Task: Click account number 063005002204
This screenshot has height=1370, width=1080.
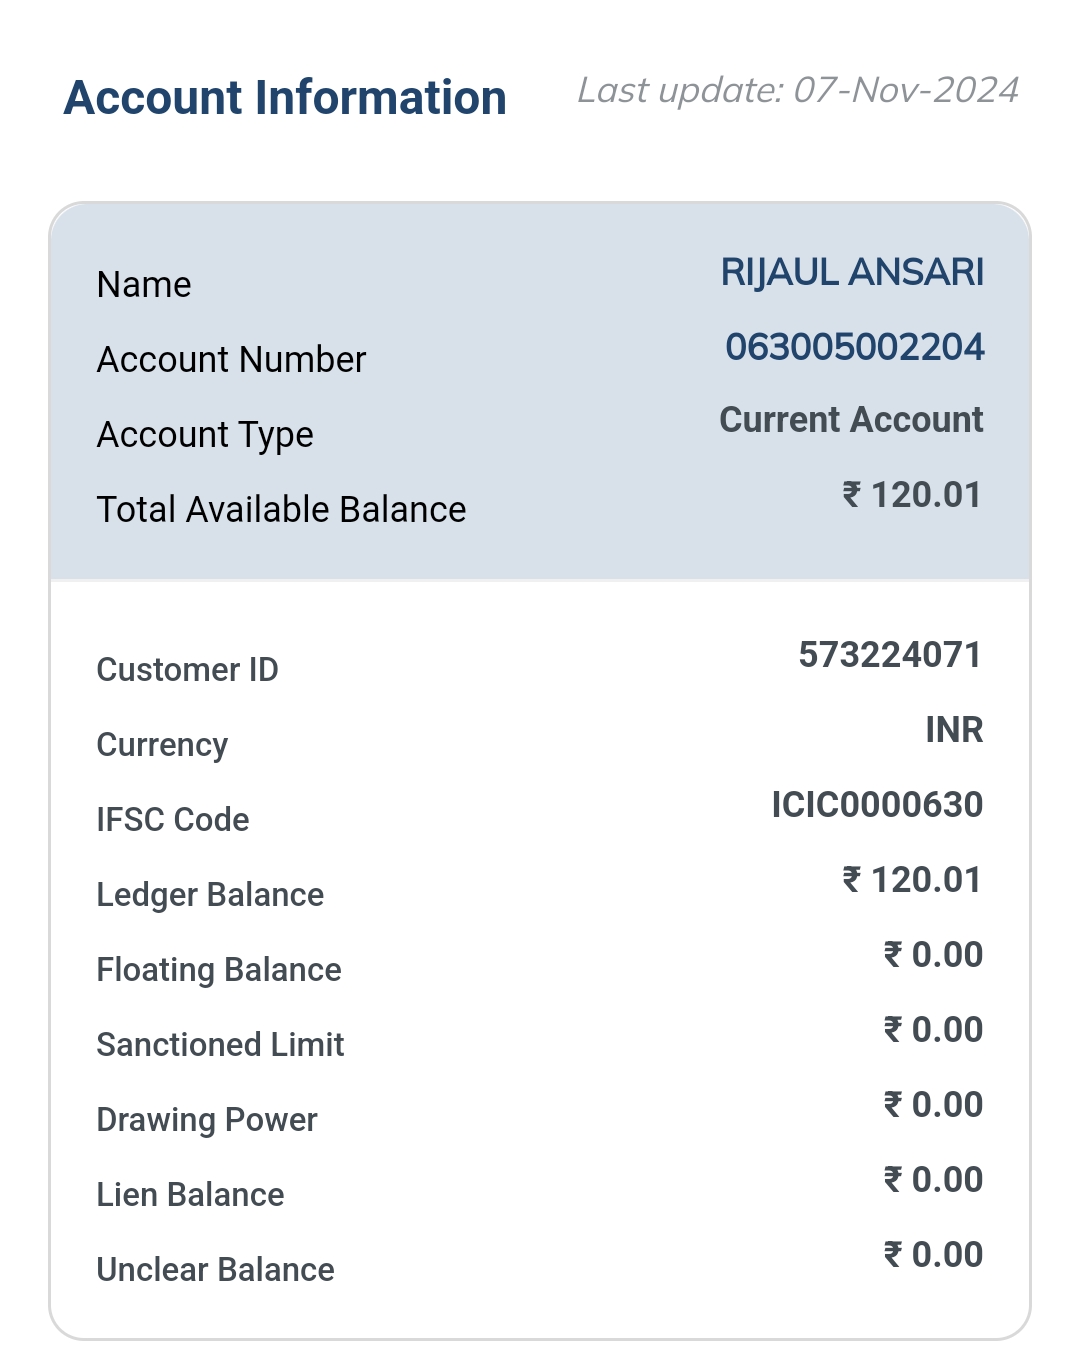Action: pos(855,347)
